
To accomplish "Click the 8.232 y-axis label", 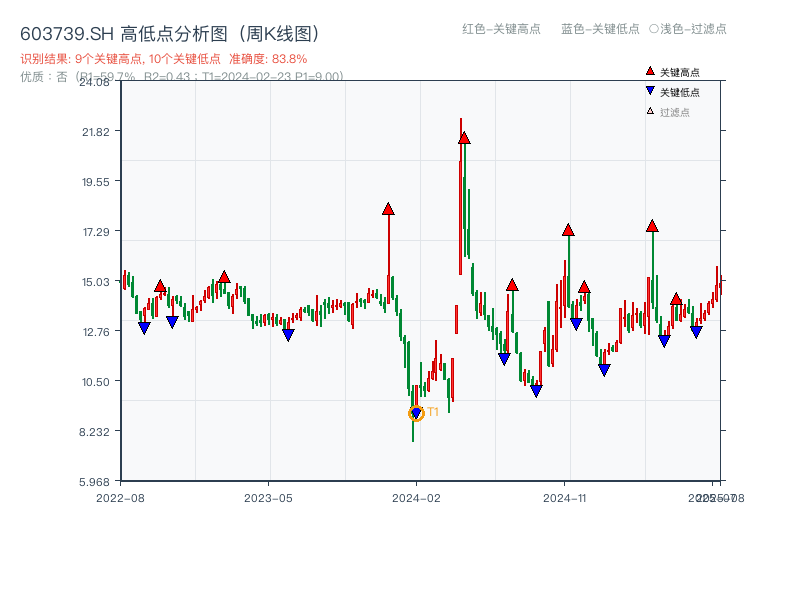I will 94,432.
